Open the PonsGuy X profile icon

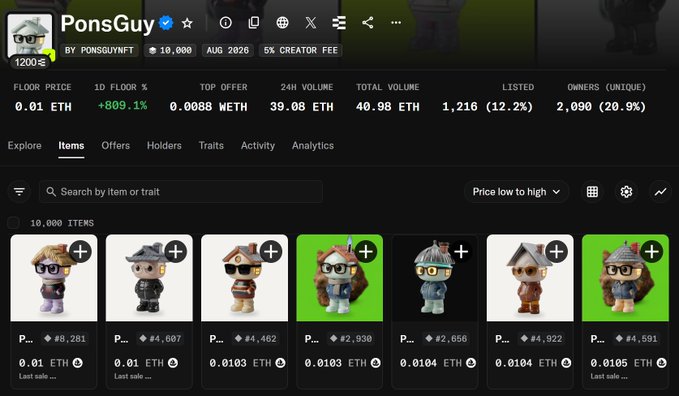(x=310, y=23)
